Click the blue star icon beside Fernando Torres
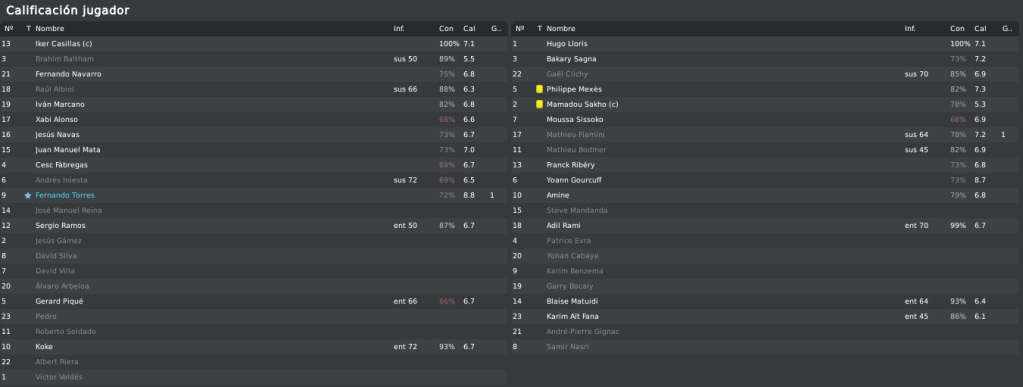Viewport: 1023px width, 387px height. click(28, 195)
